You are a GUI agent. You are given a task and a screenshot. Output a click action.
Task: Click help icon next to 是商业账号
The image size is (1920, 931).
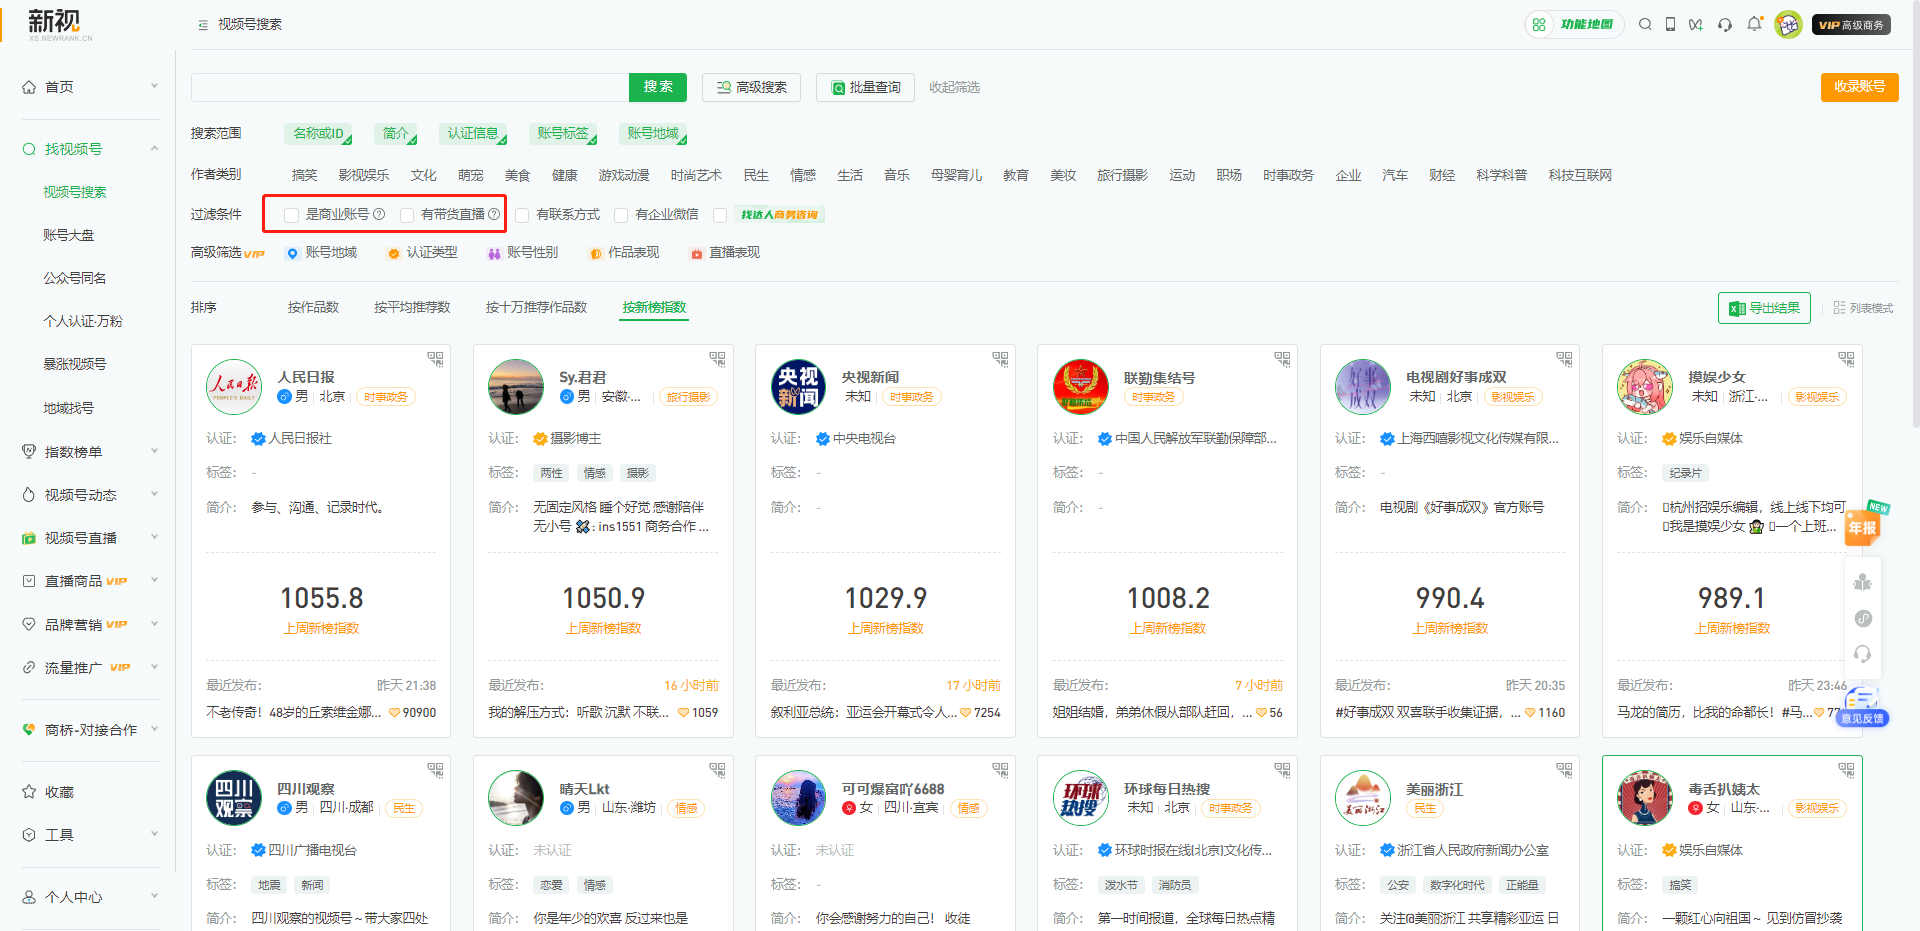click(379, 214)
